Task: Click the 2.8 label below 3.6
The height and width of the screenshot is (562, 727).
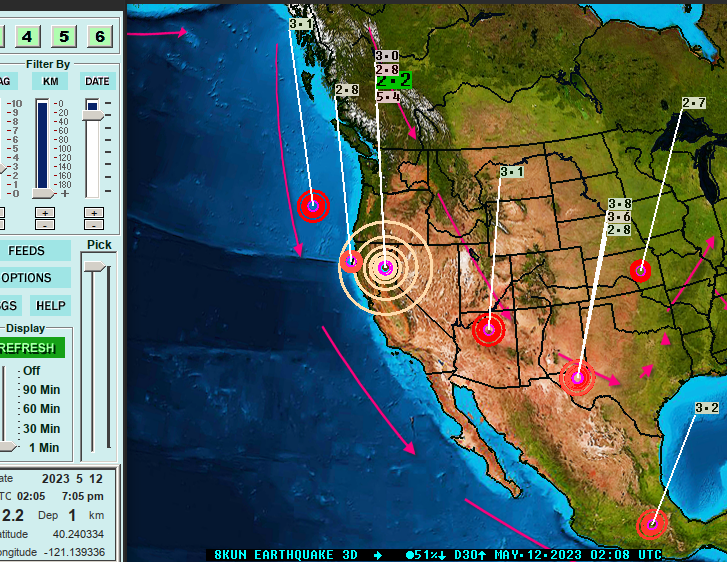Action: 619,230
